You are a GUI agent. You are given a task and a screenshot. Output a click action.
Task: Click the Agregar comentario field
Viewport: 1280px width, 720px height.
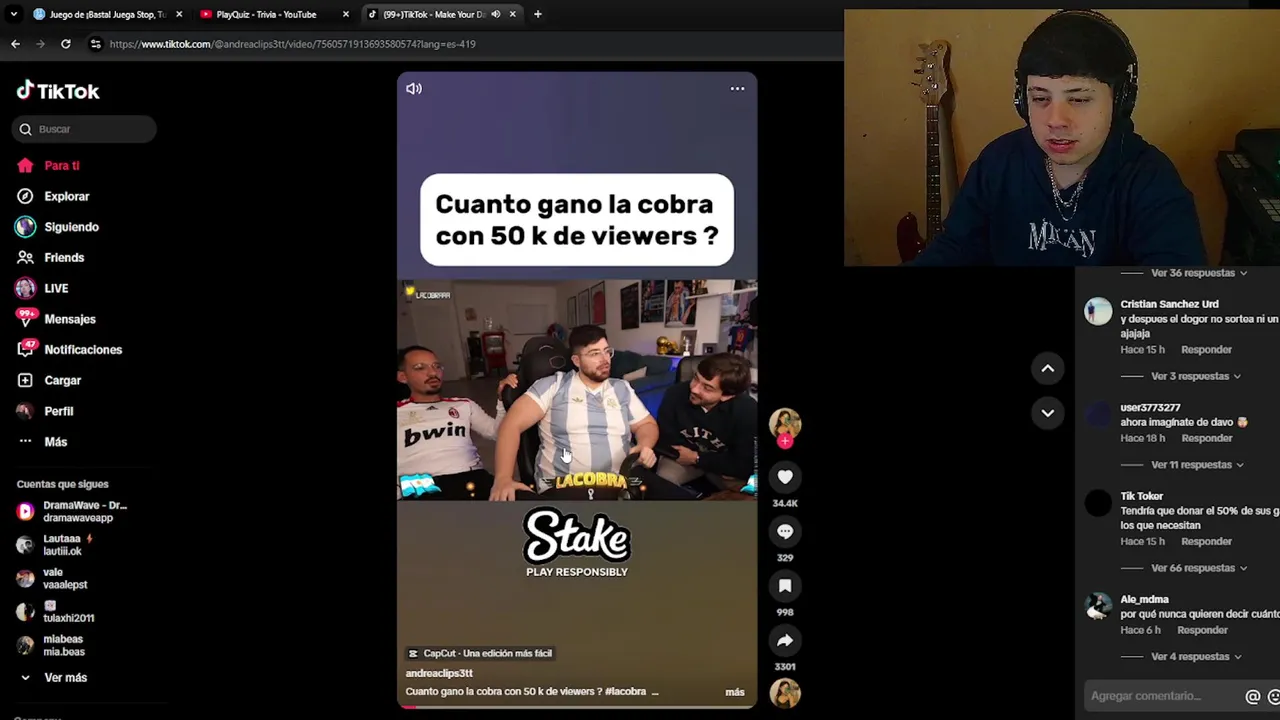click(1160, 696)
